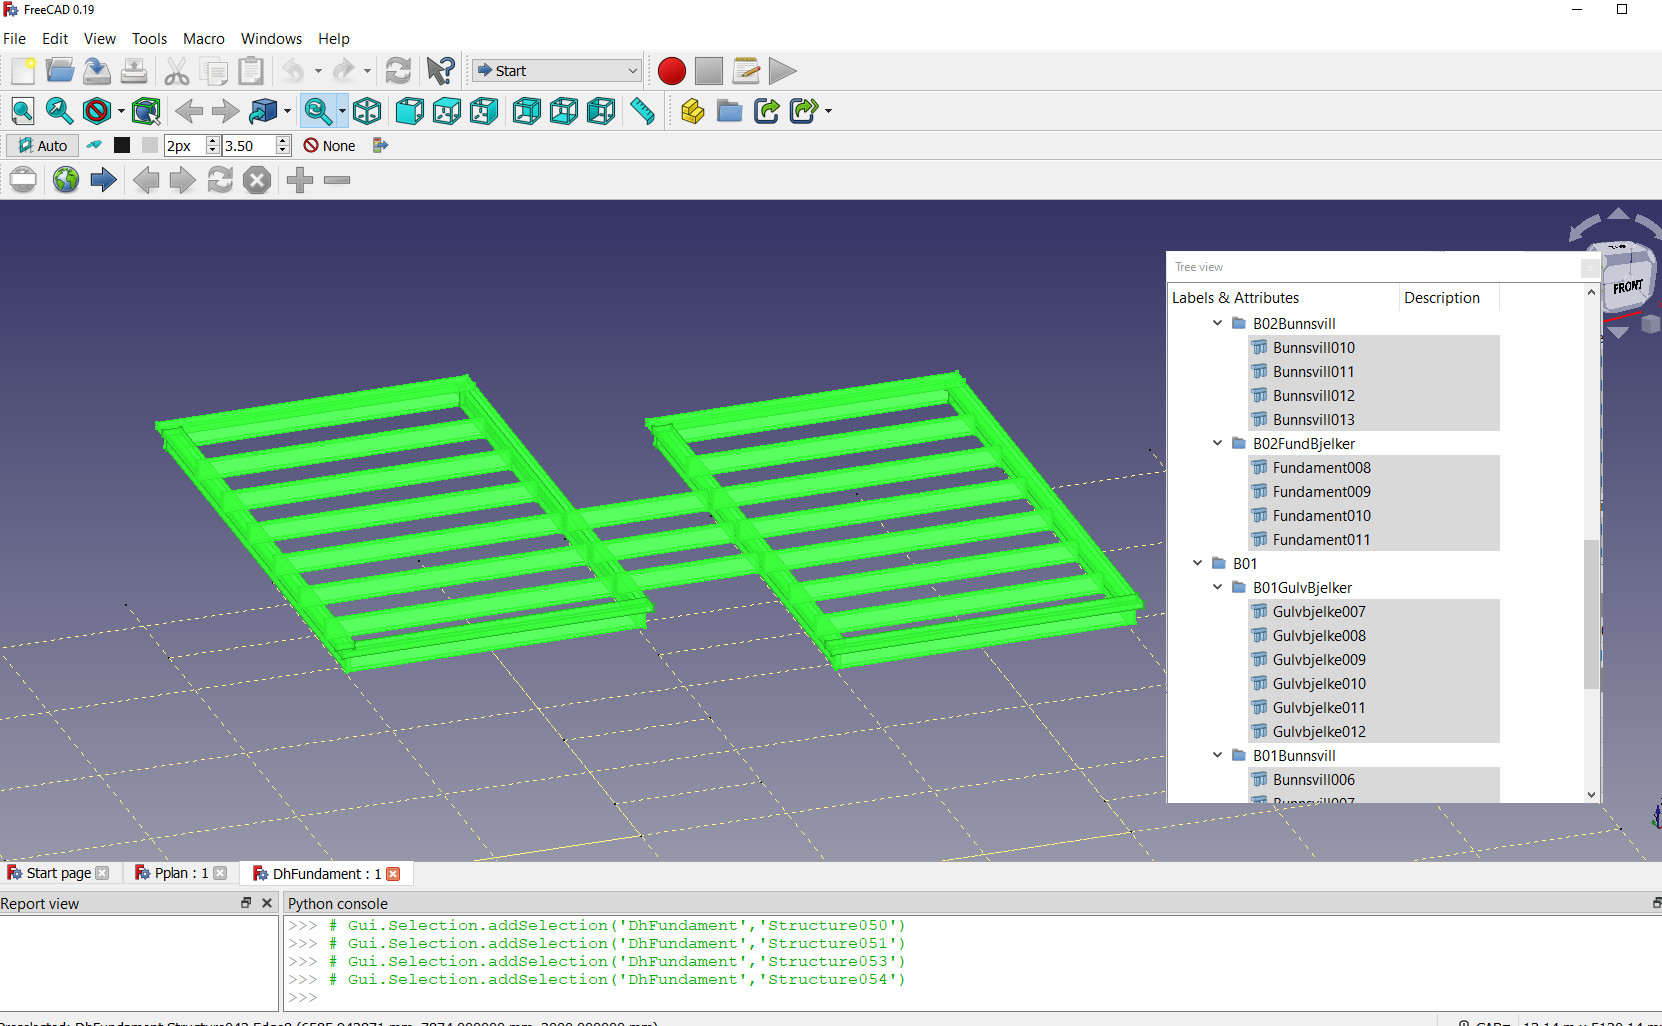The image size is (1662, 1026).
Task: Open the Create Part yellow blocks icon
Action: [x=692, y=111]
